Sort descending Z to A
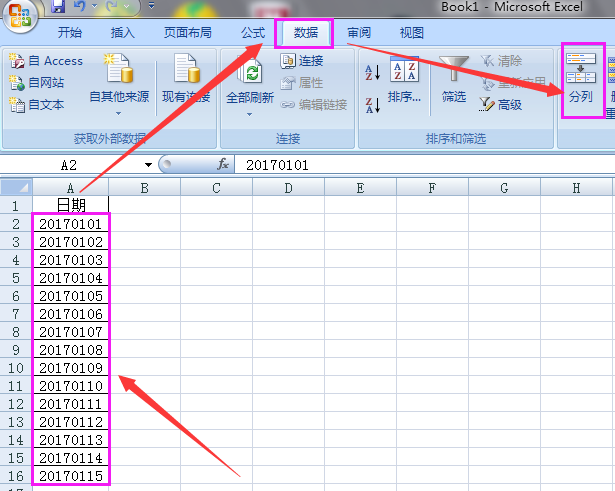The height and width of the screenshot is (491, 615). (x=373, y=105)
